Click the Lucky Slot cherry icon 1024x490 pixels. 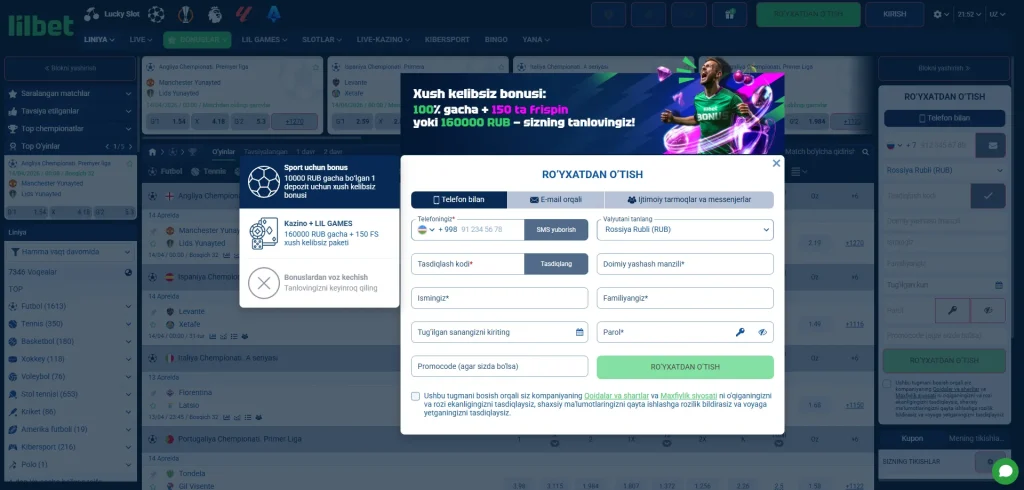tap(91, 15)
